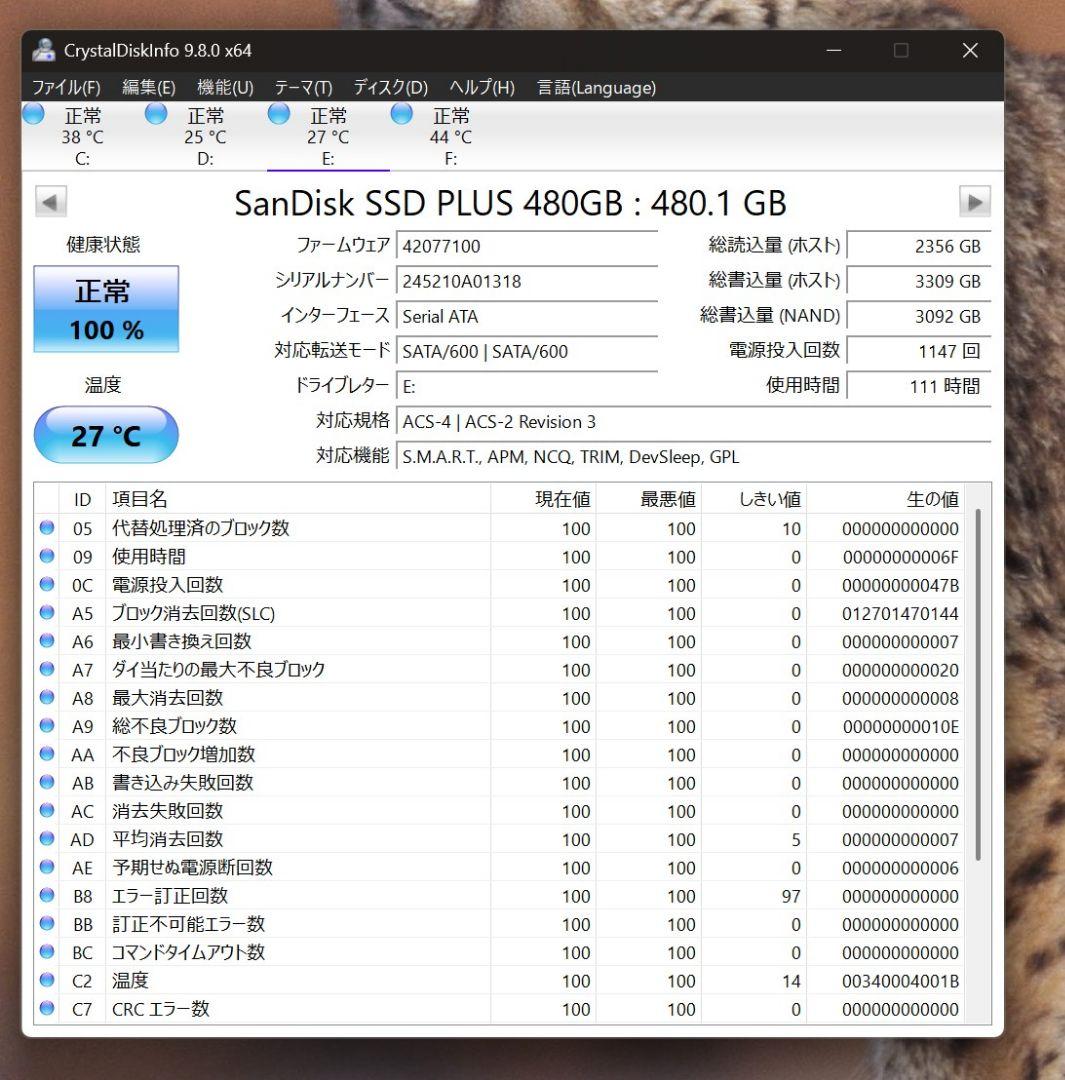This screenshot has width=1065, height=1080.
Task: Click status dot of attribute 0C row
Action: pyautogui.click(x=47, y=584)
